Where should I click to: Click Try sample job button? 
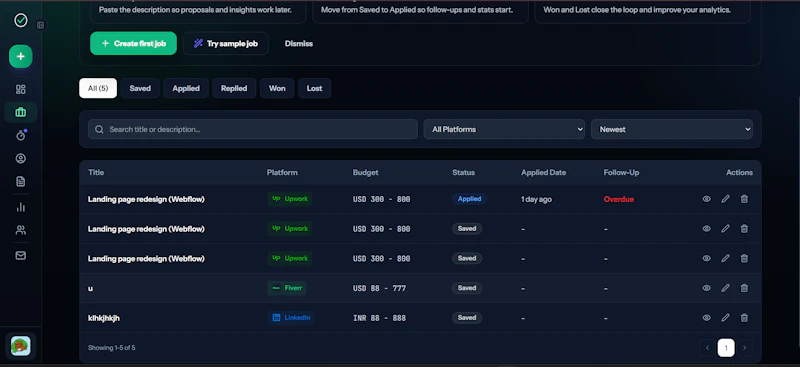point(226,43)
